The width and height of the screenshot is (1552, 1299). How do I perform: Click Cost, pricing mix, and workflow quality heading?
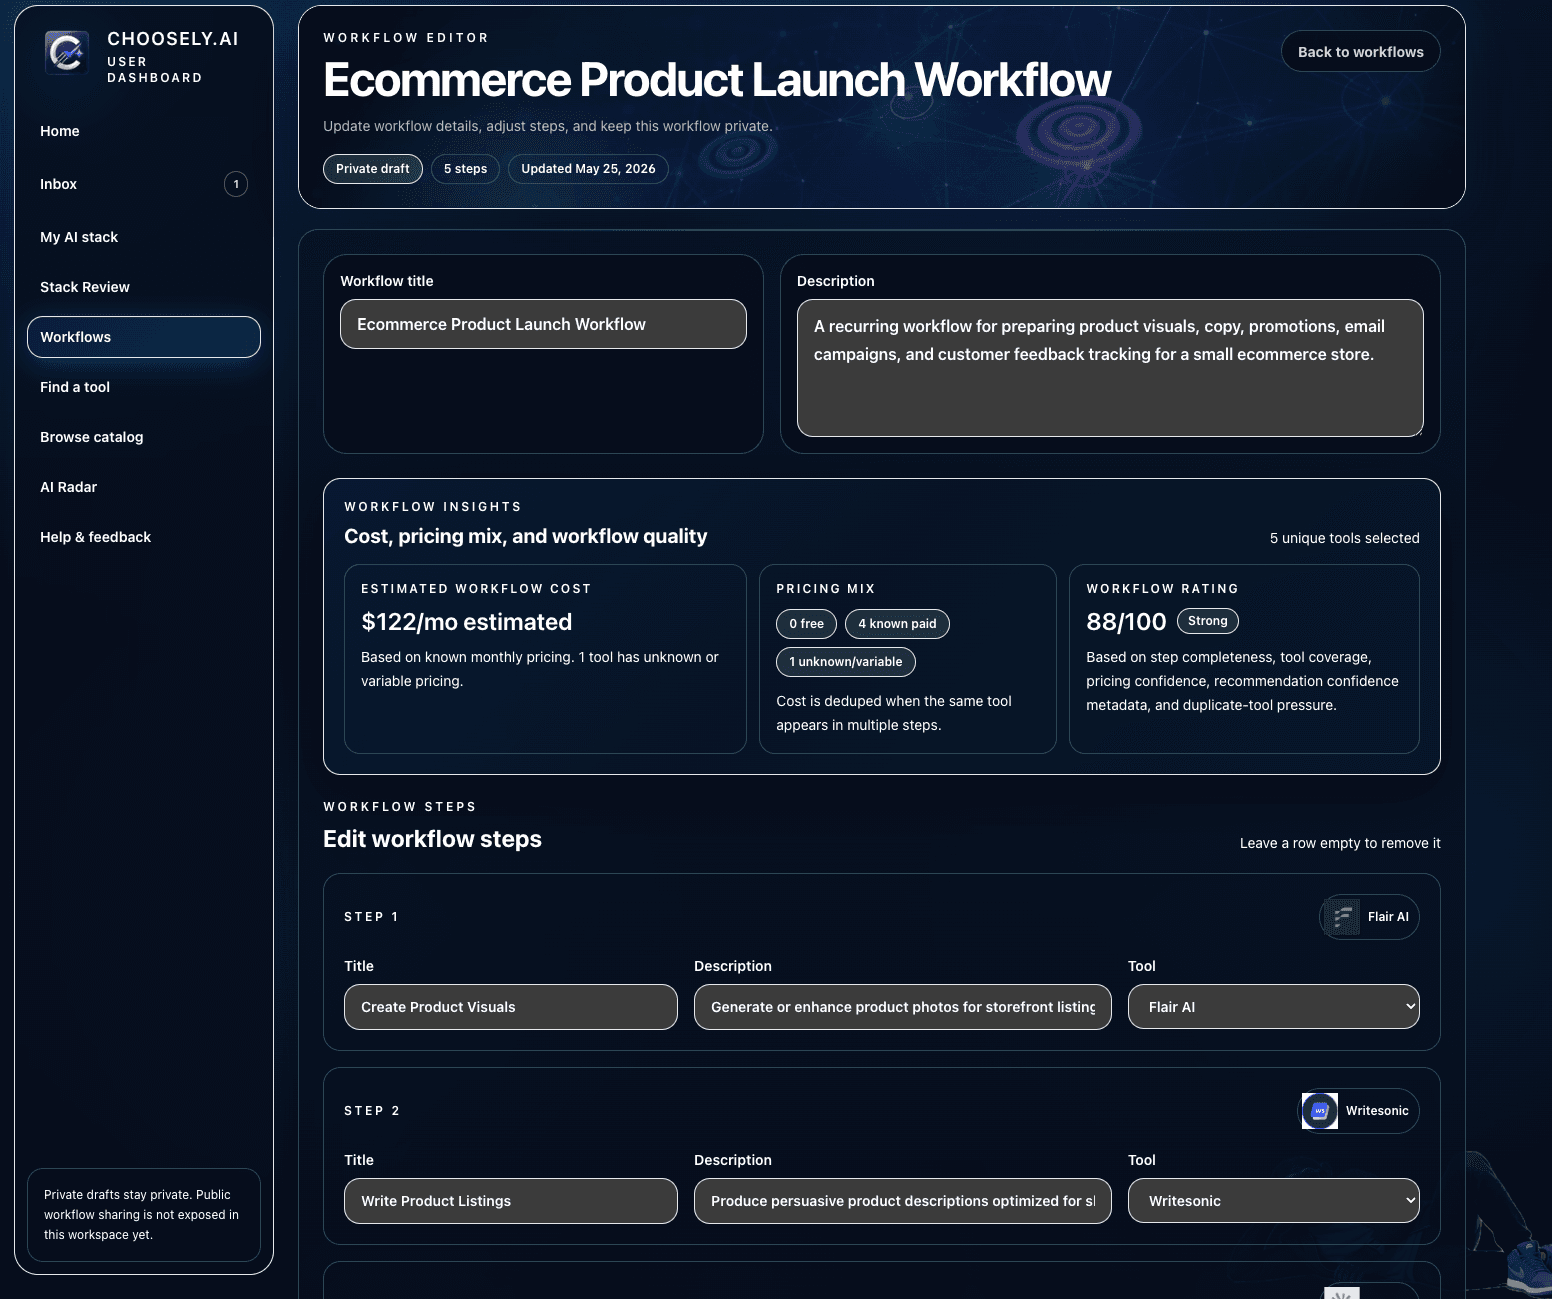[x=525, y=536]
